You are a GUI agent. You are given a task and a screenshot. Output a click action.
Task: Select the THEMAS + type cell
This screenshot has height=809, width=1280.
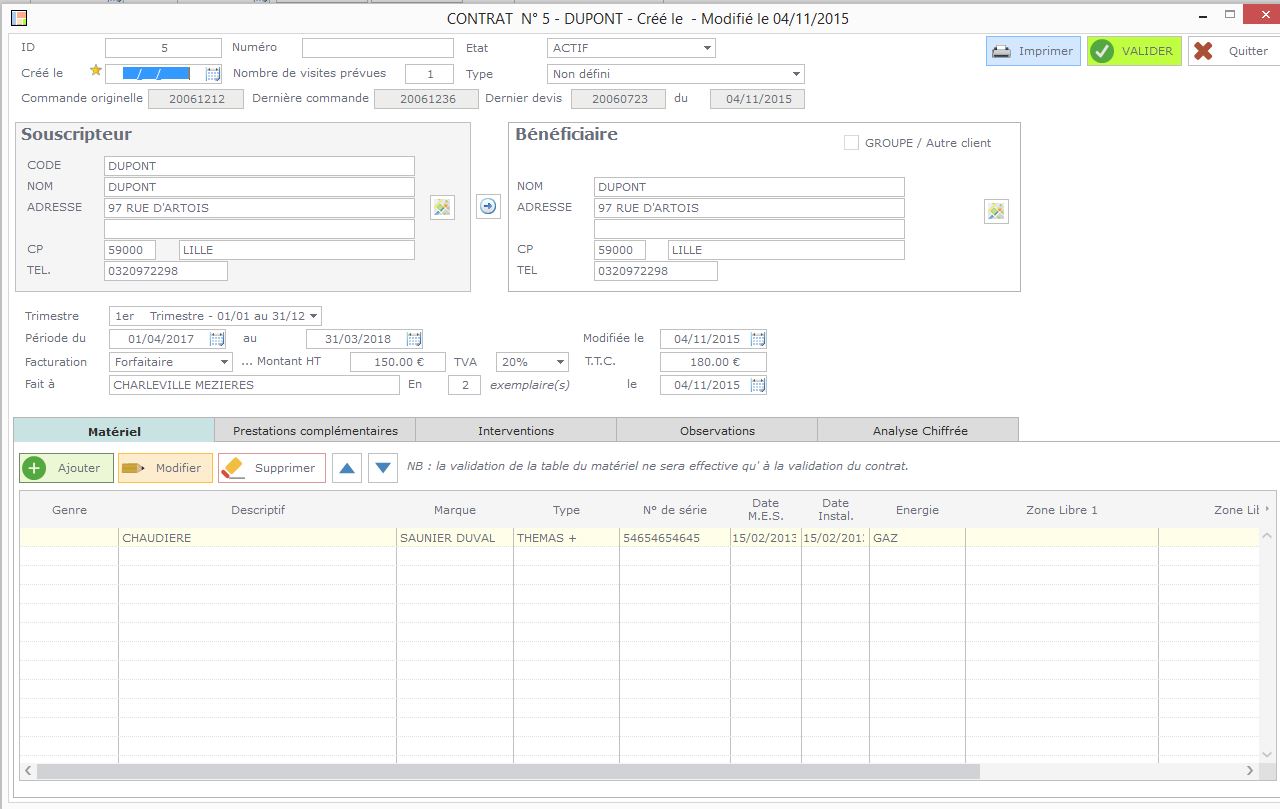click(566, 538)
